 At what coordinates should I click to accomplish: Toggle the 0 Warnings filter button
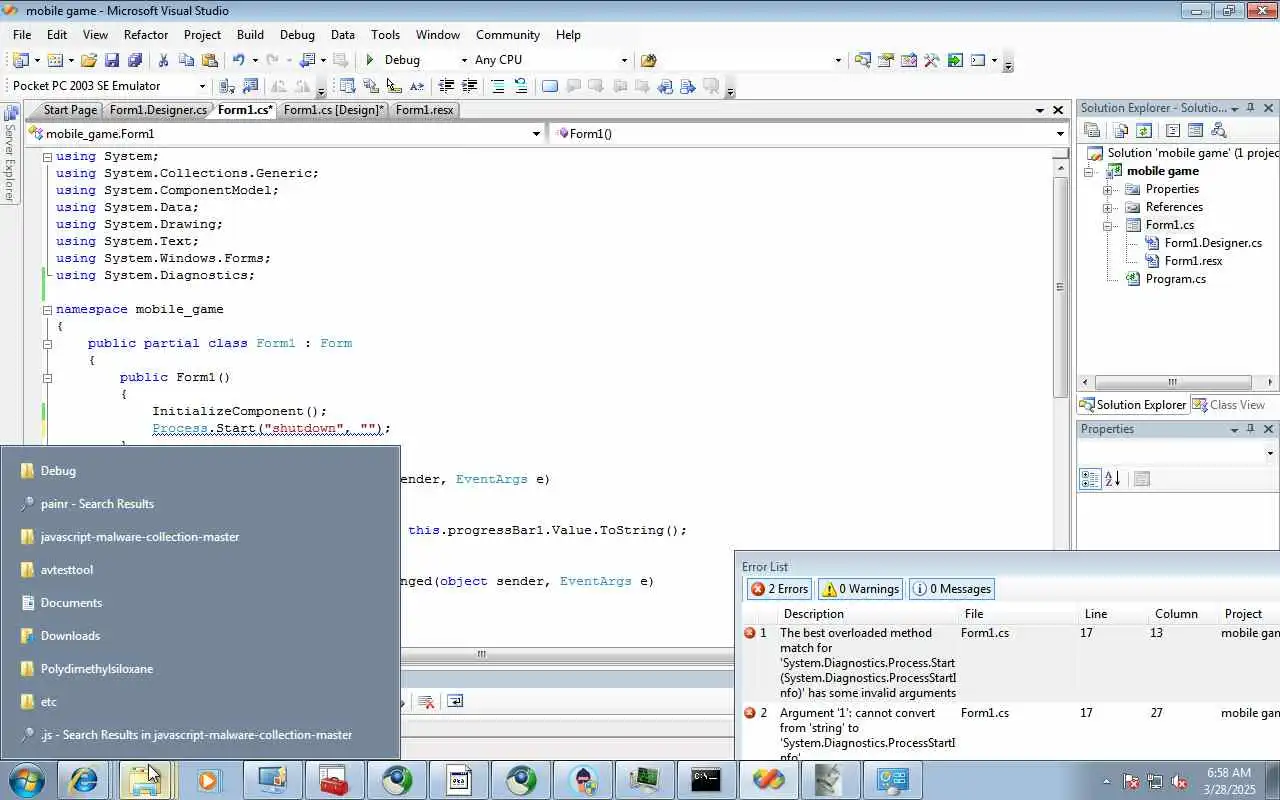pyautogui.click(x=860, y=589)
